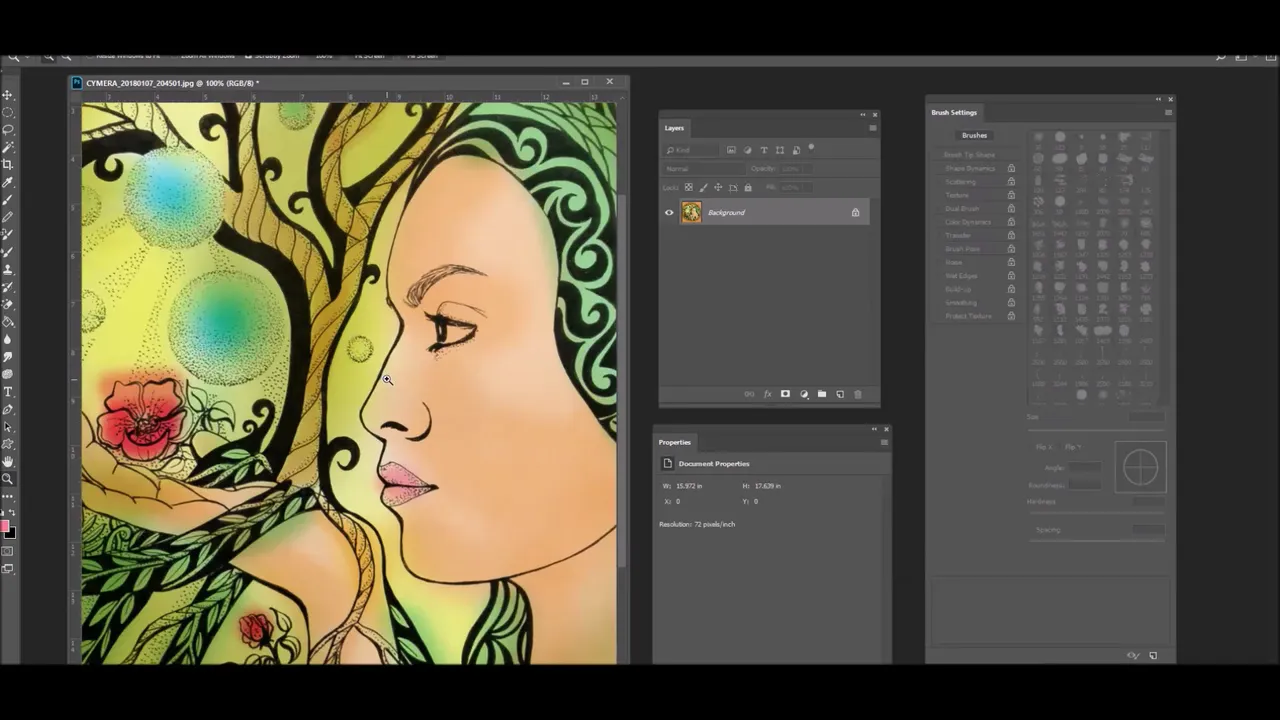The width and height of the screenshot is (1280, 720).
Task: Click the Fit Screen button
Action: point(370,56)
